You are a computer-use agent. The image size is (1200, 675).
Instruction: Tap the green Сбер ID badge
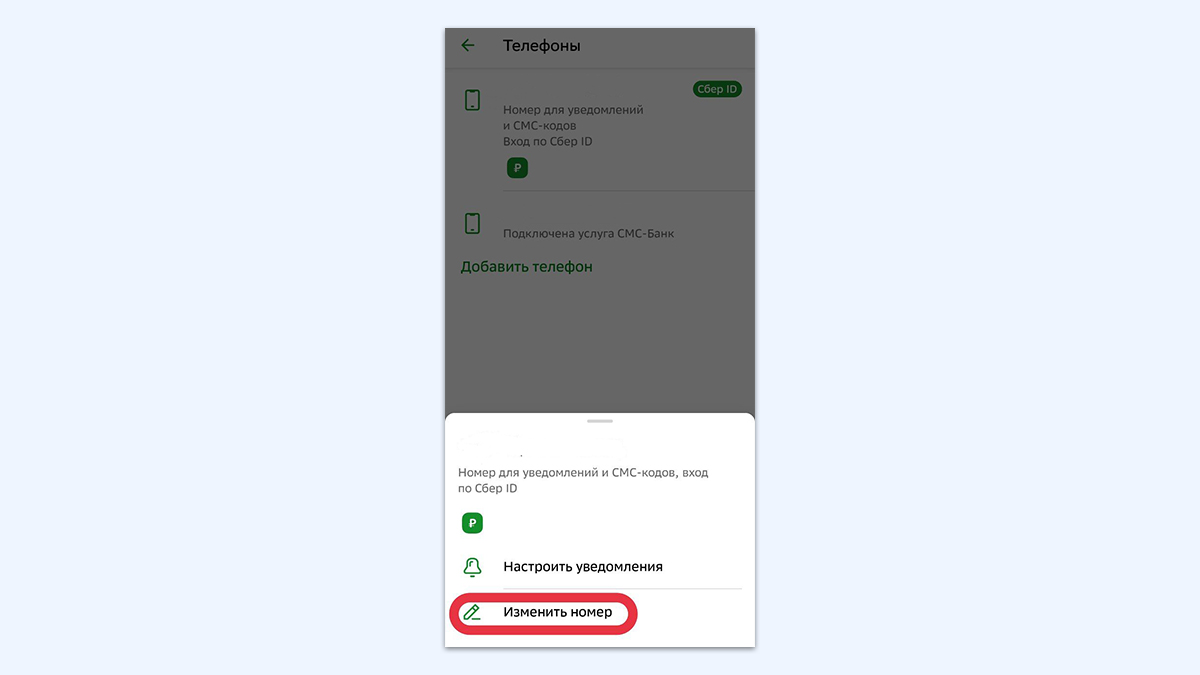click(x=717, y=89)
